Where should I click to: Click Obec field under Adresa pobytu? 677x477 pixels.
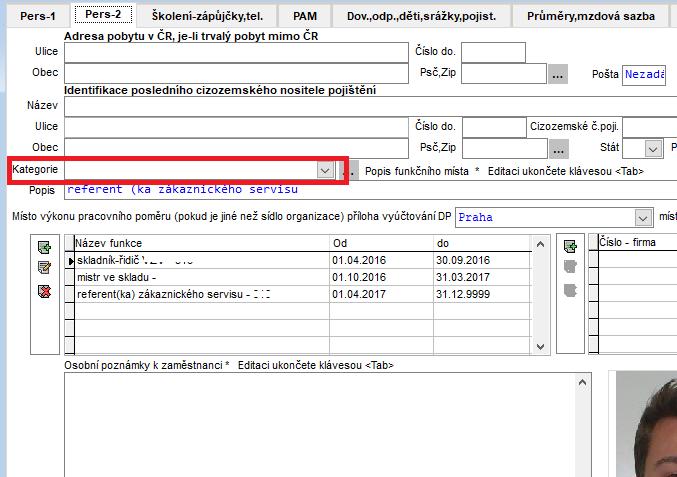236,73
